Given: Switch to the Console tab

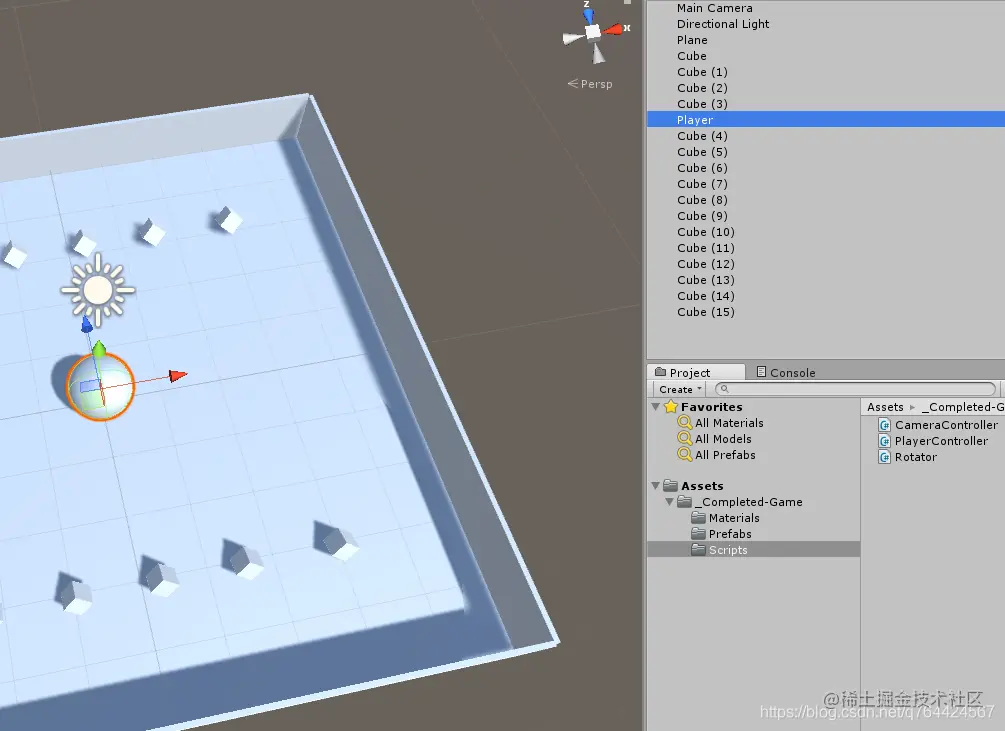Looking at the screenshot, I should click(x=786, y=372).
